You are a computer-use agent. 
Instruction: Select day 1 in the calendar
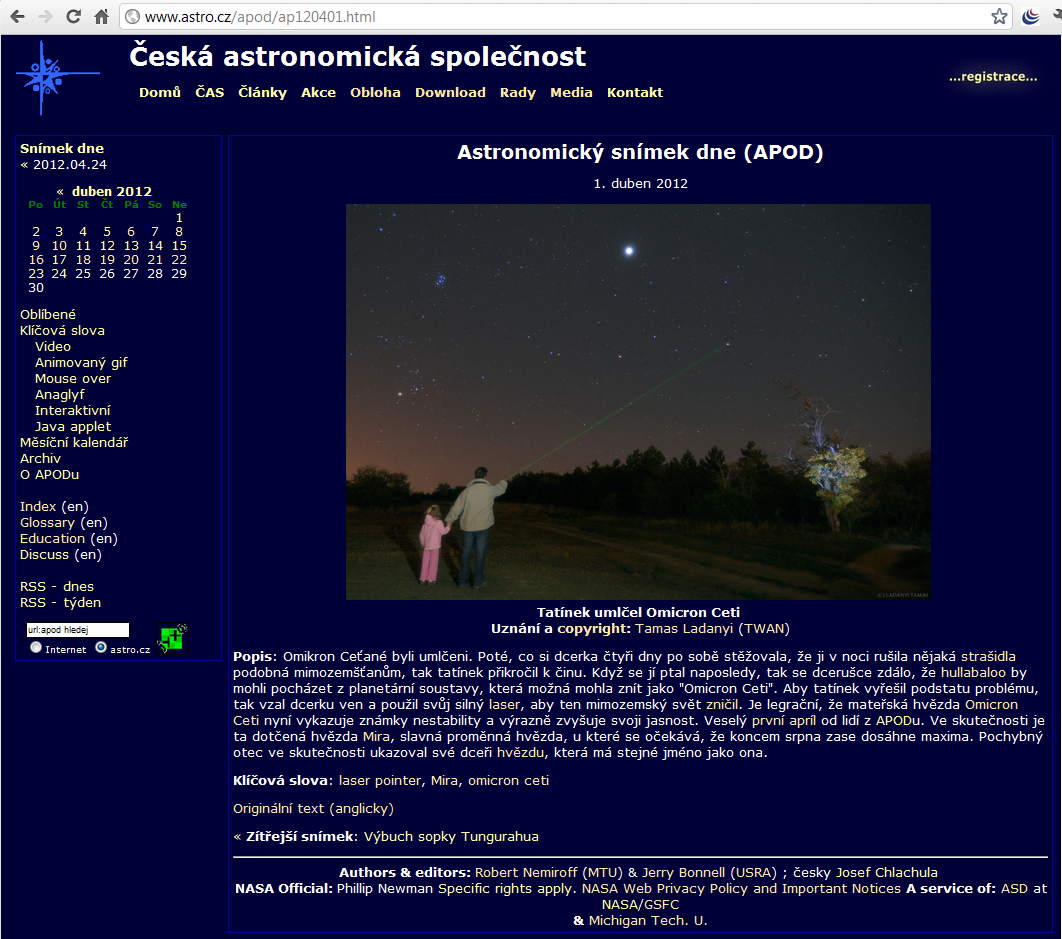click(x=179, y=217)
